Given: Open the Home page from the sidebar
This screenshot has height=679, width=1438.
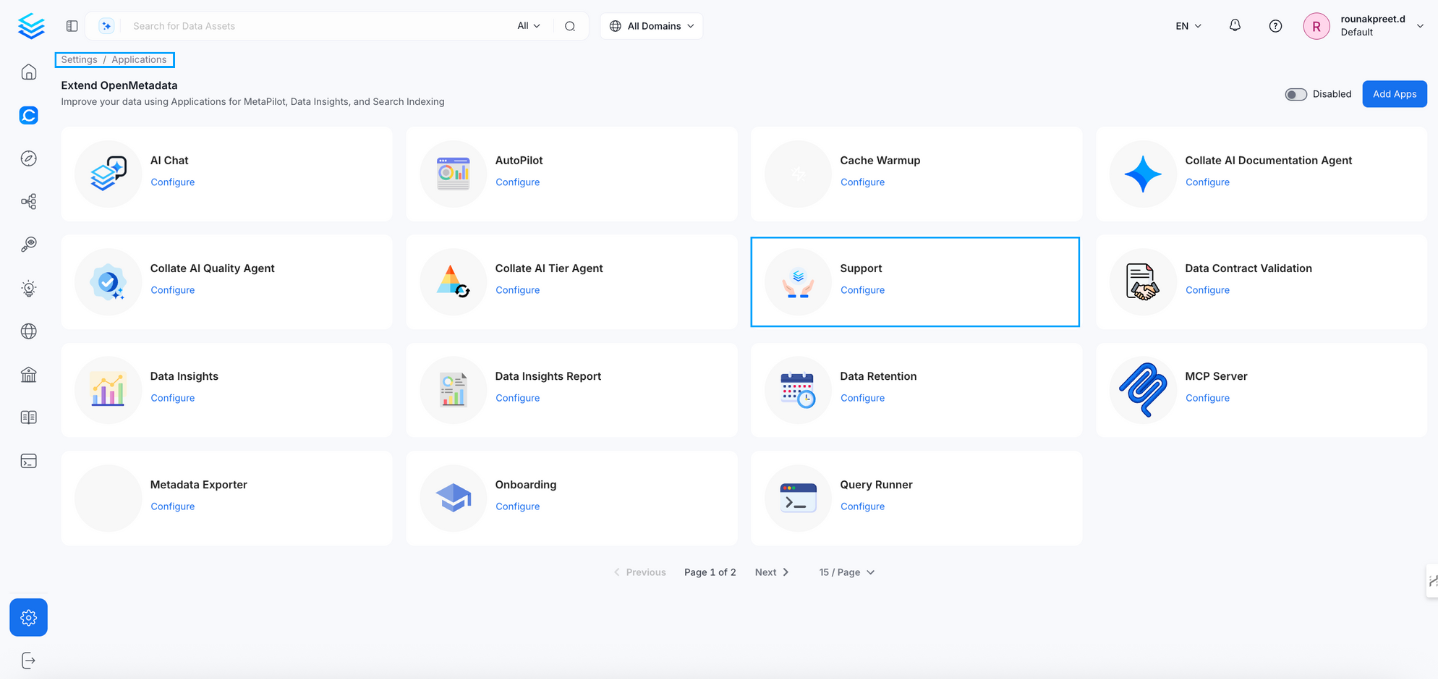Looking at the screenshot, I should tap(28, 71).
